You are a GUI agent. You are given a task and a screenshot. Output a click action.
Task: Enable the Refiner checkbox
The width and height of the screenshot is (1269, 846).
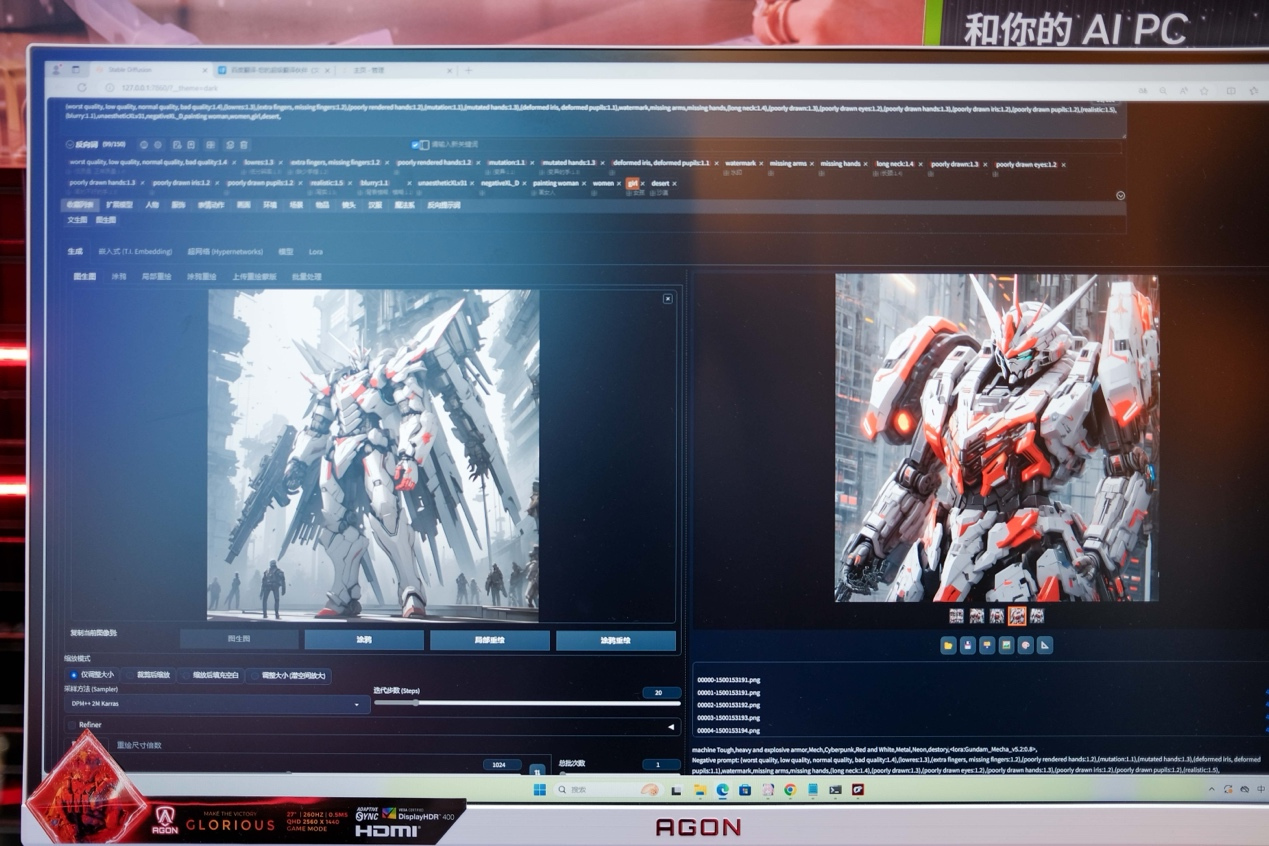point(70,724)
